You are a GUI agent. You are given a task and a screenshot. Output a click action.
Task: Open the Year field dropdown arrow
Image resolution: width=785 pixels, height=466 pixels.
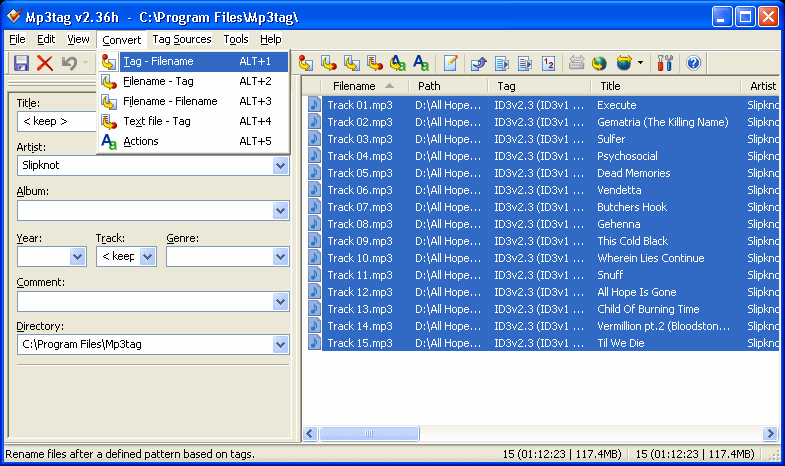click(x=78, y=257)
